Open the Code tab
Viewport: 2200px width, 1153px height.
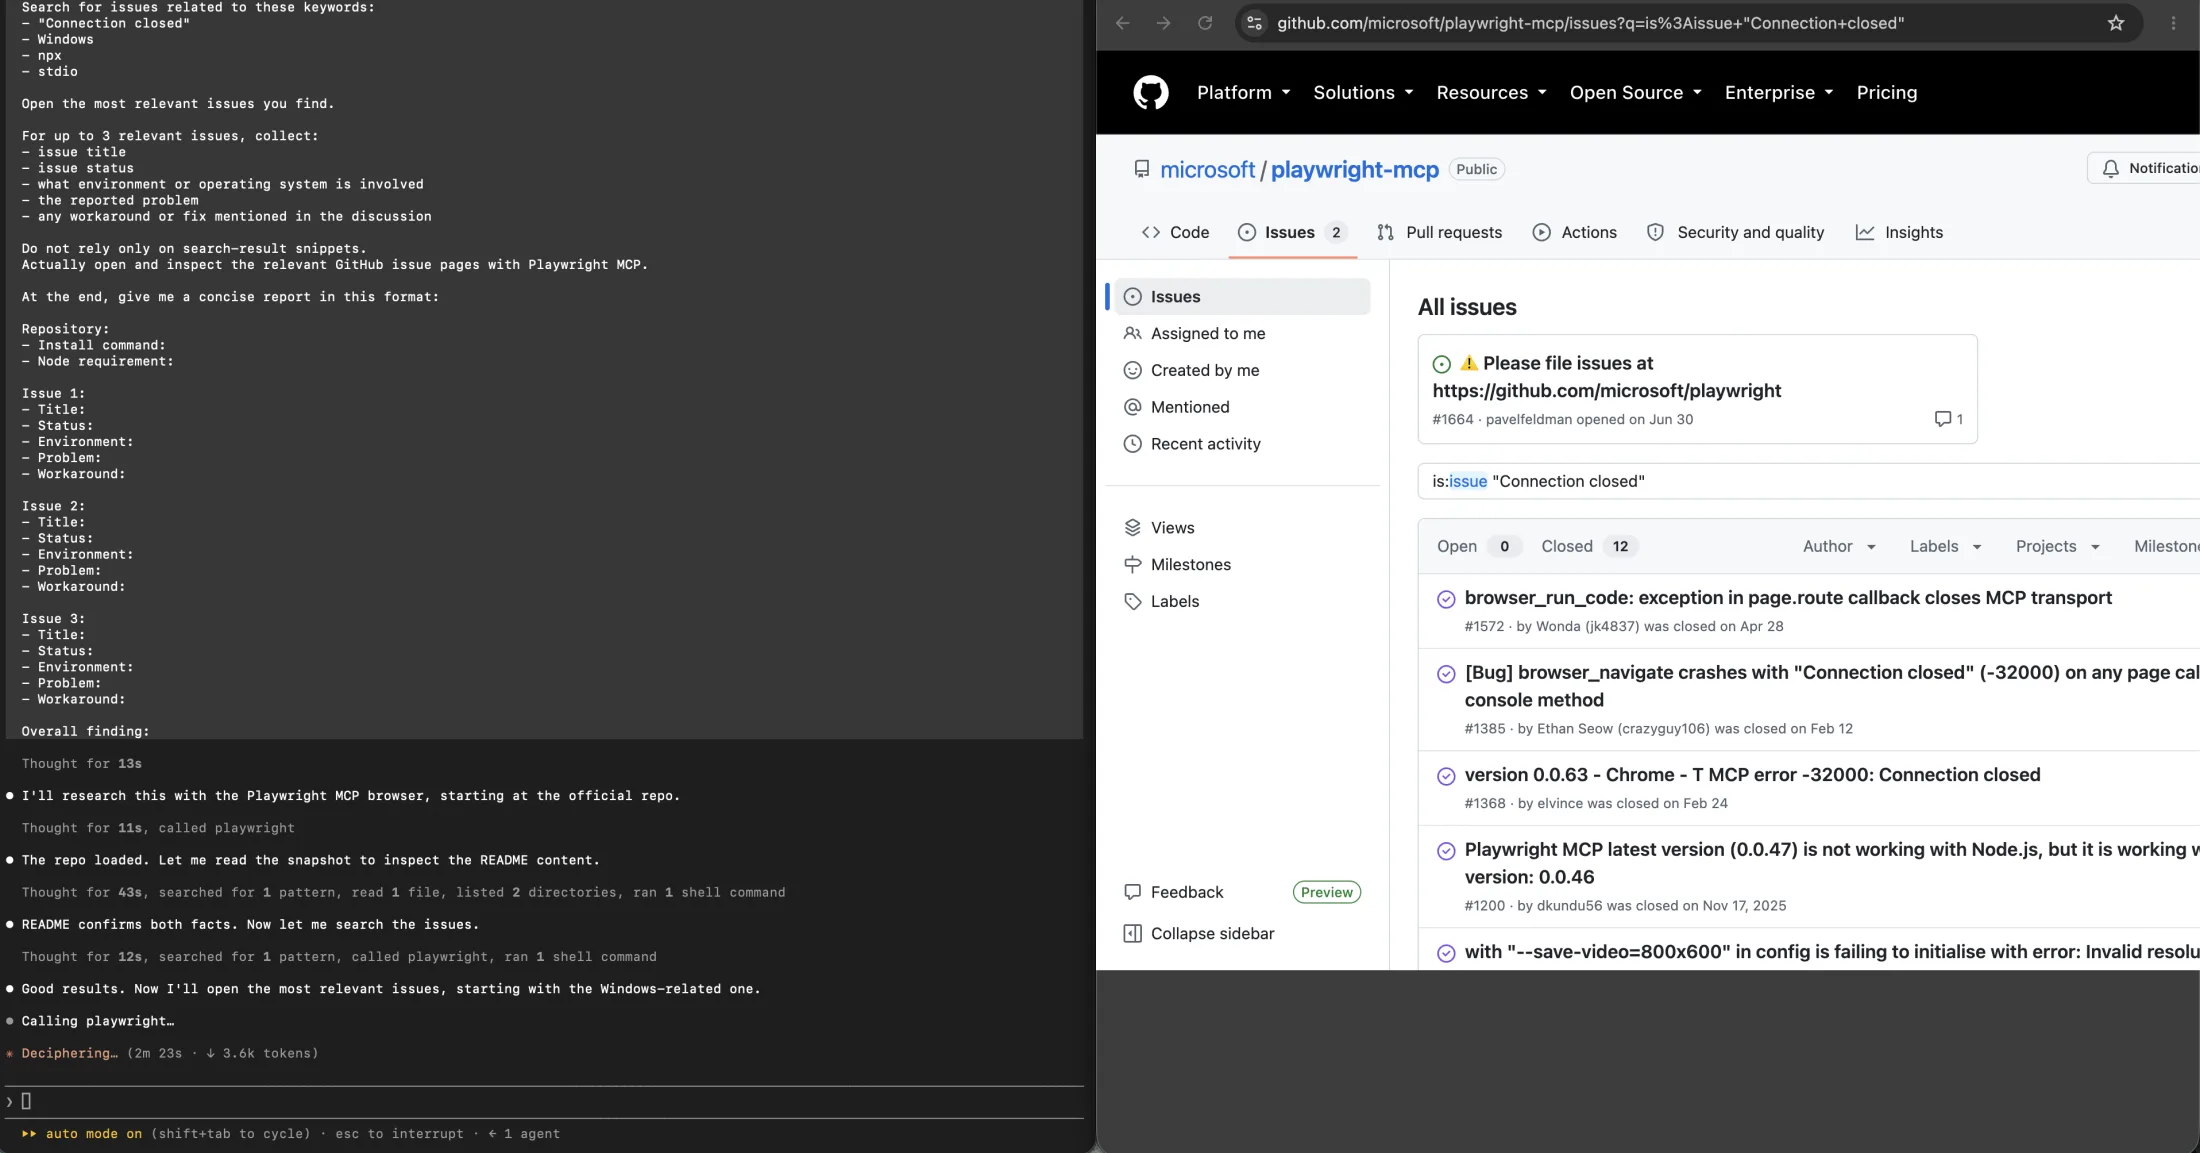(1175, 232)
